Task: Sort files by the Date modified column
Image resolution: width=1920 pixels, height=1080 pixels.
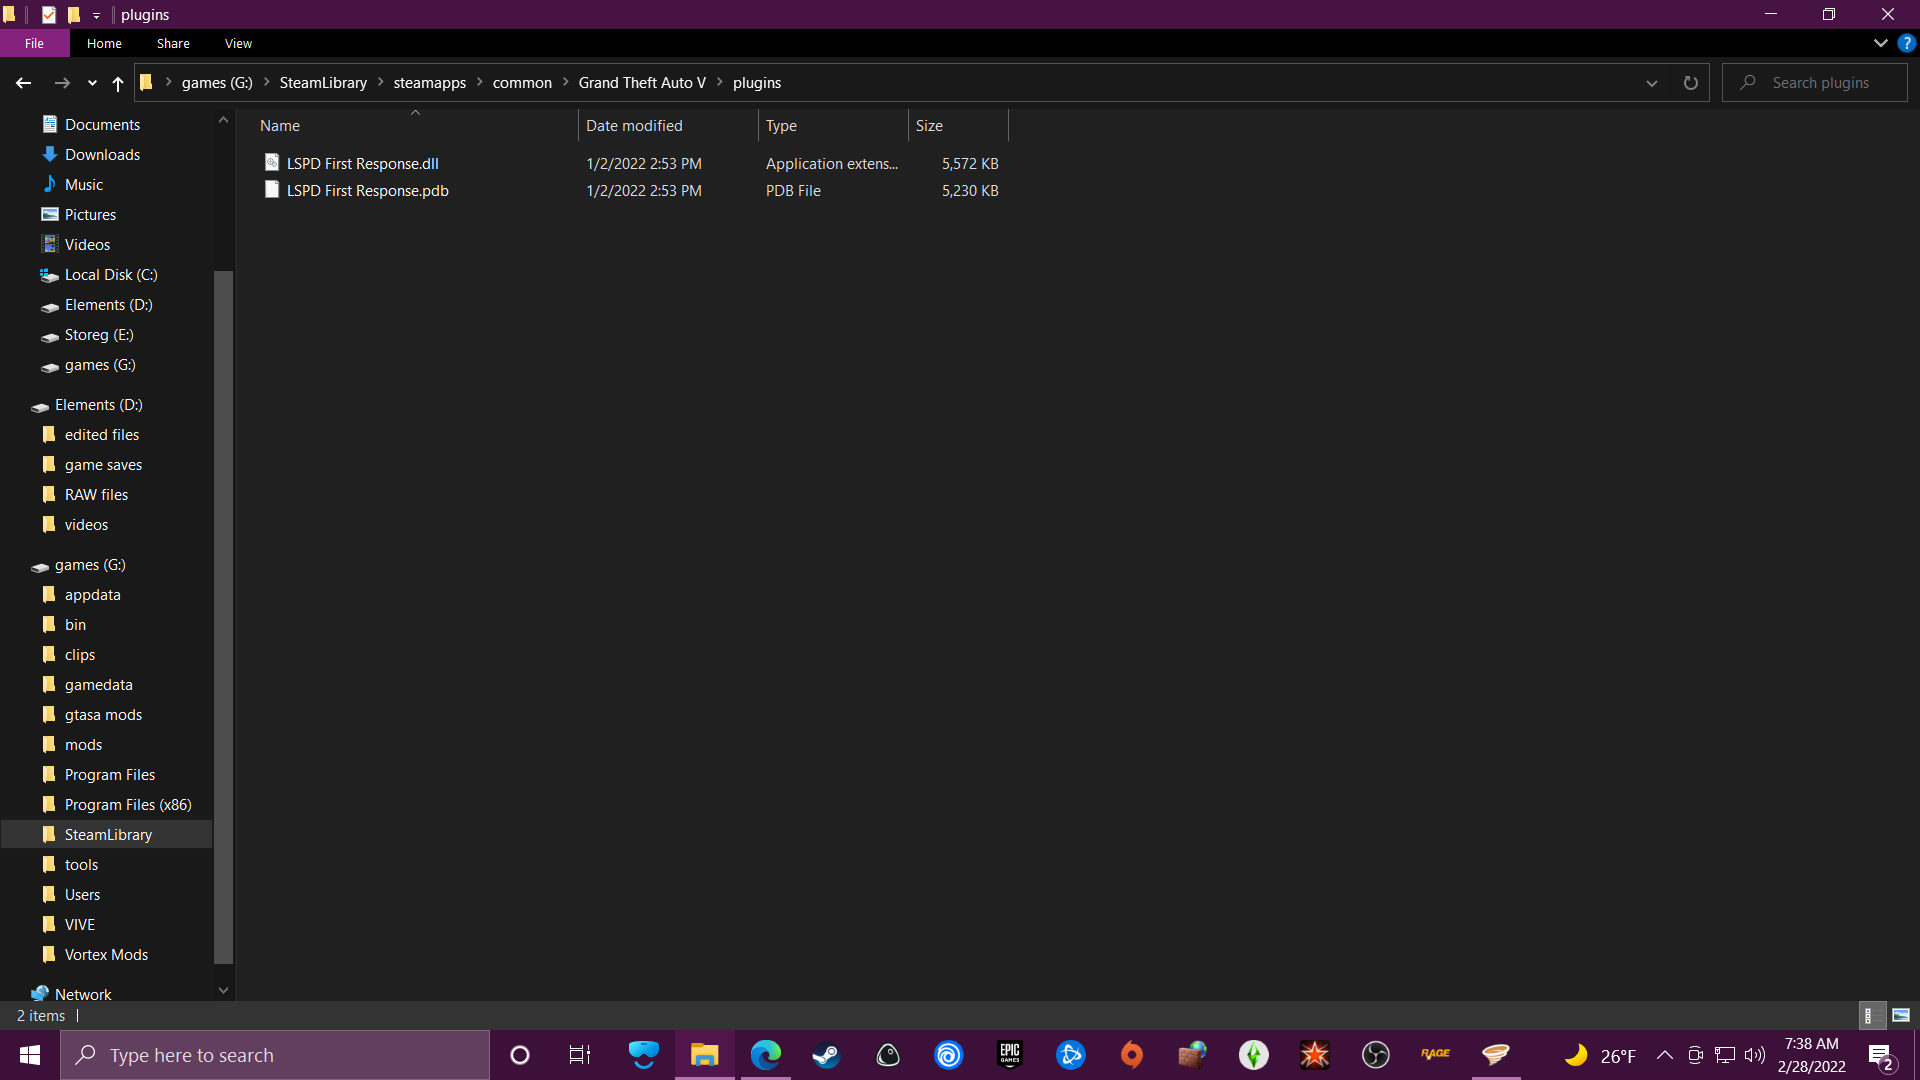Action: tap(634, 126)
